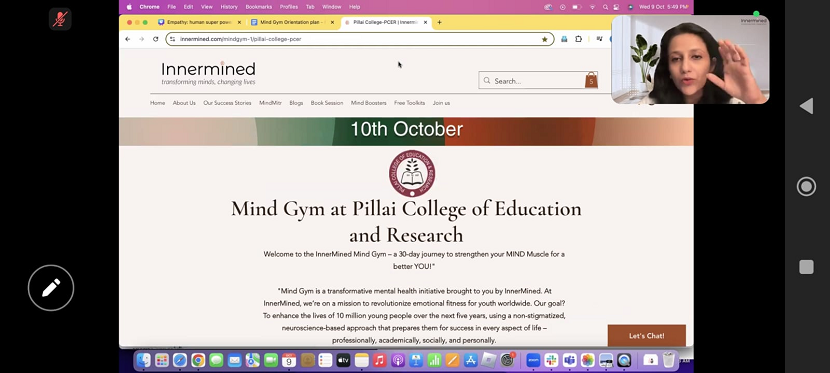Open FaceTime from the Dock
Screen dimensions: 830x373
pos(271,360)
